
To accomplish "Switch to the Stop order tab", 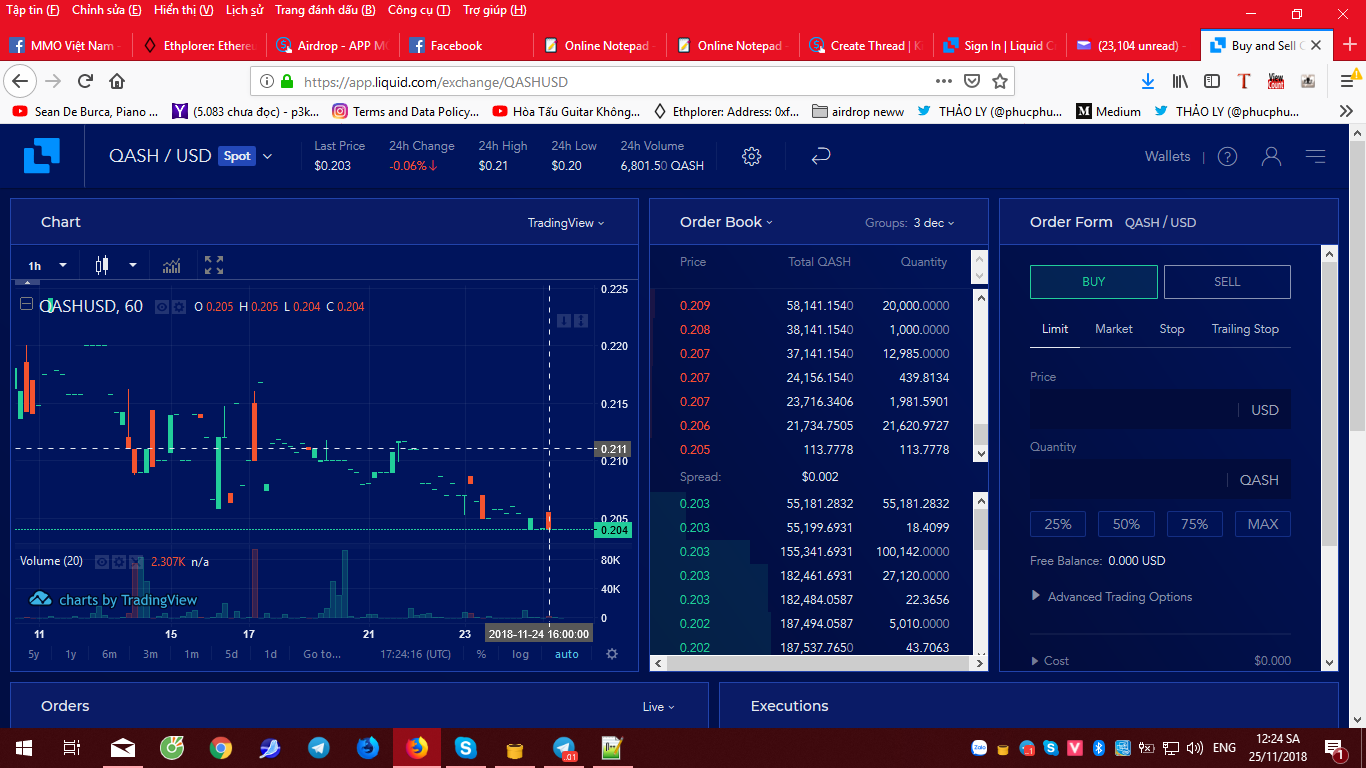I will (x=1172, y=329).
